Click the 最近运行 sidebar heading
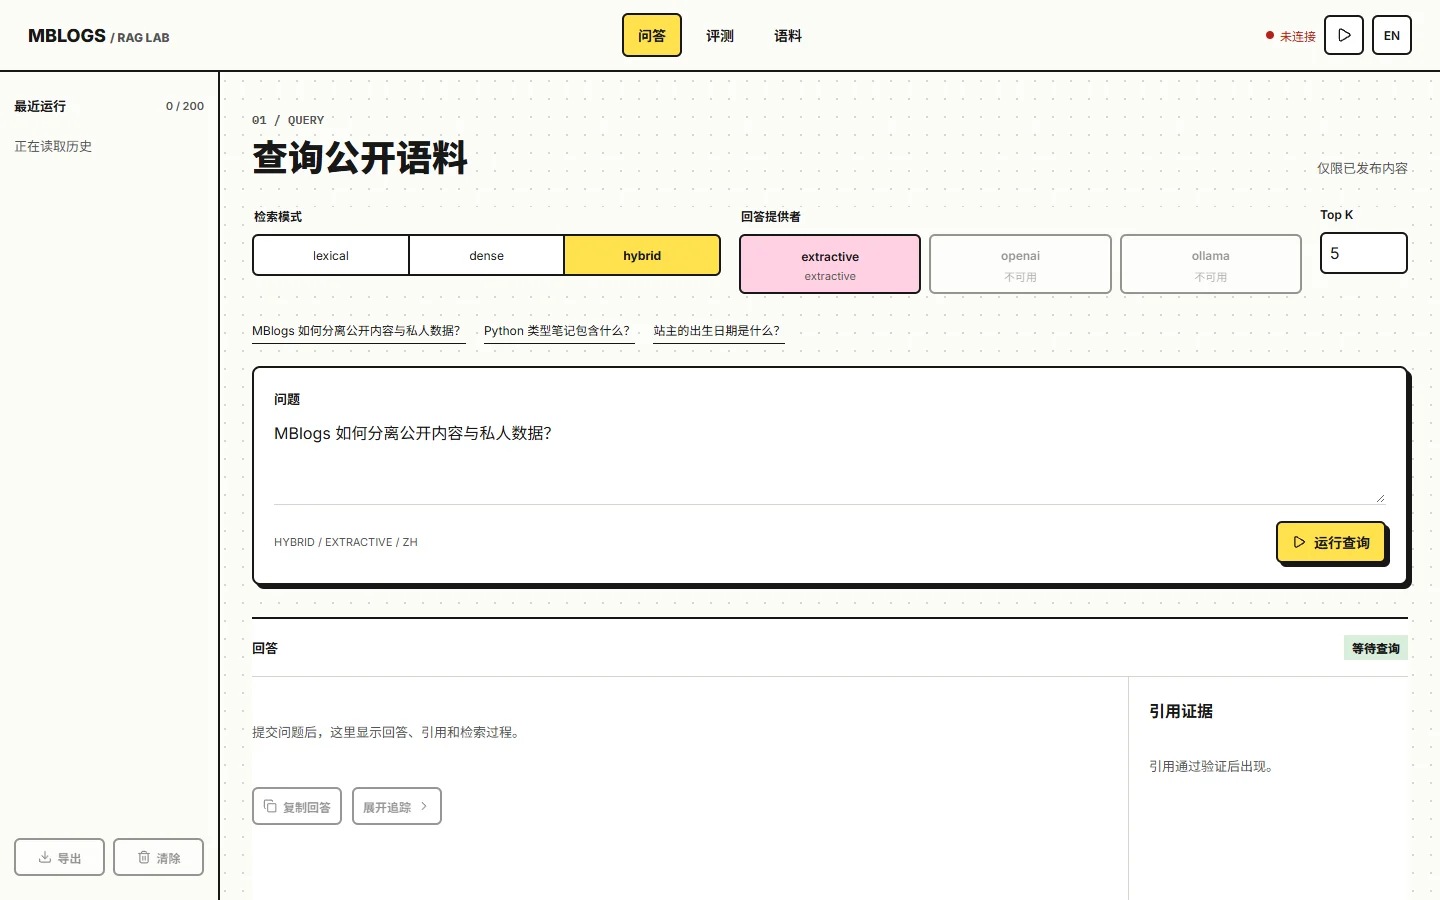This screenshot has width=1440, height=900. tap(40, 106)
